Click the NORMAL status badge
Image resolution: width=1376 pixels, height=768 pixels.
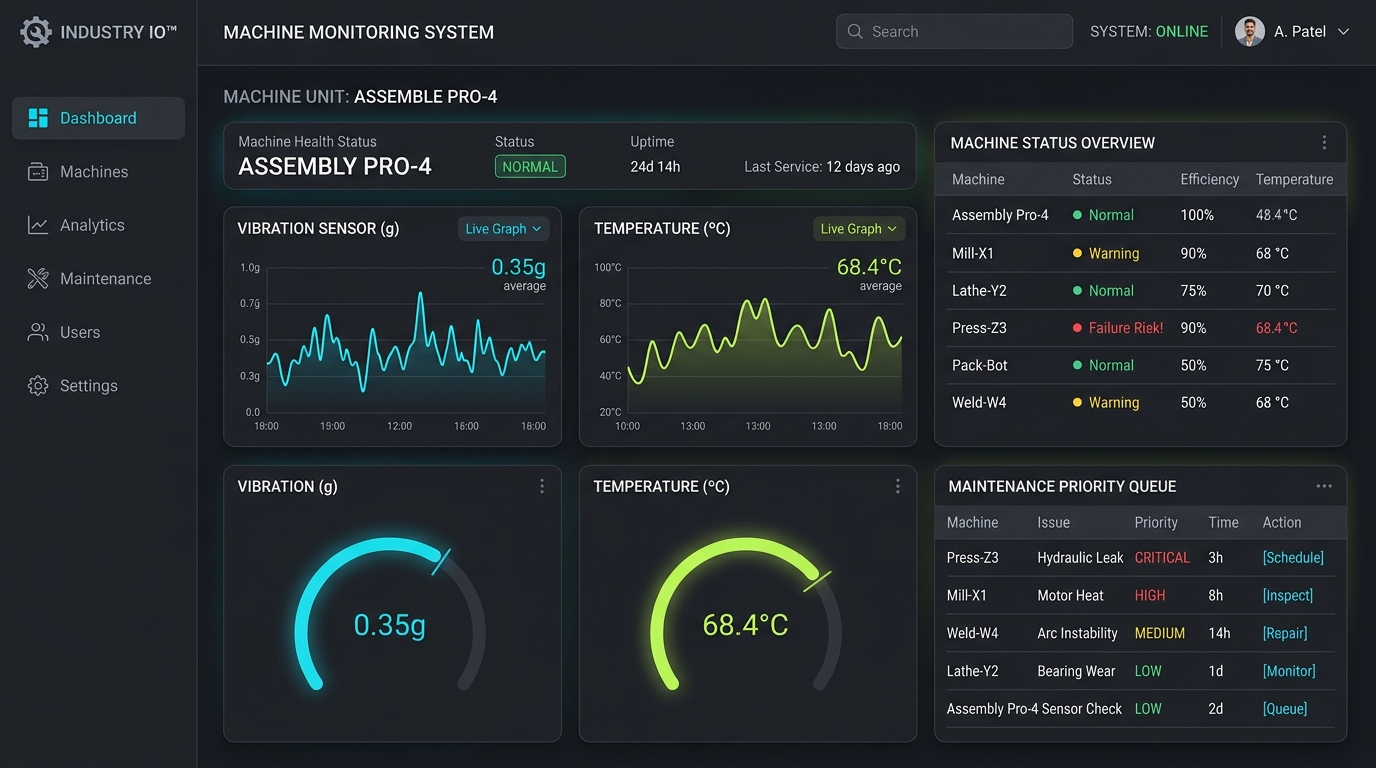pyautogui.click(x=530, y=167)
